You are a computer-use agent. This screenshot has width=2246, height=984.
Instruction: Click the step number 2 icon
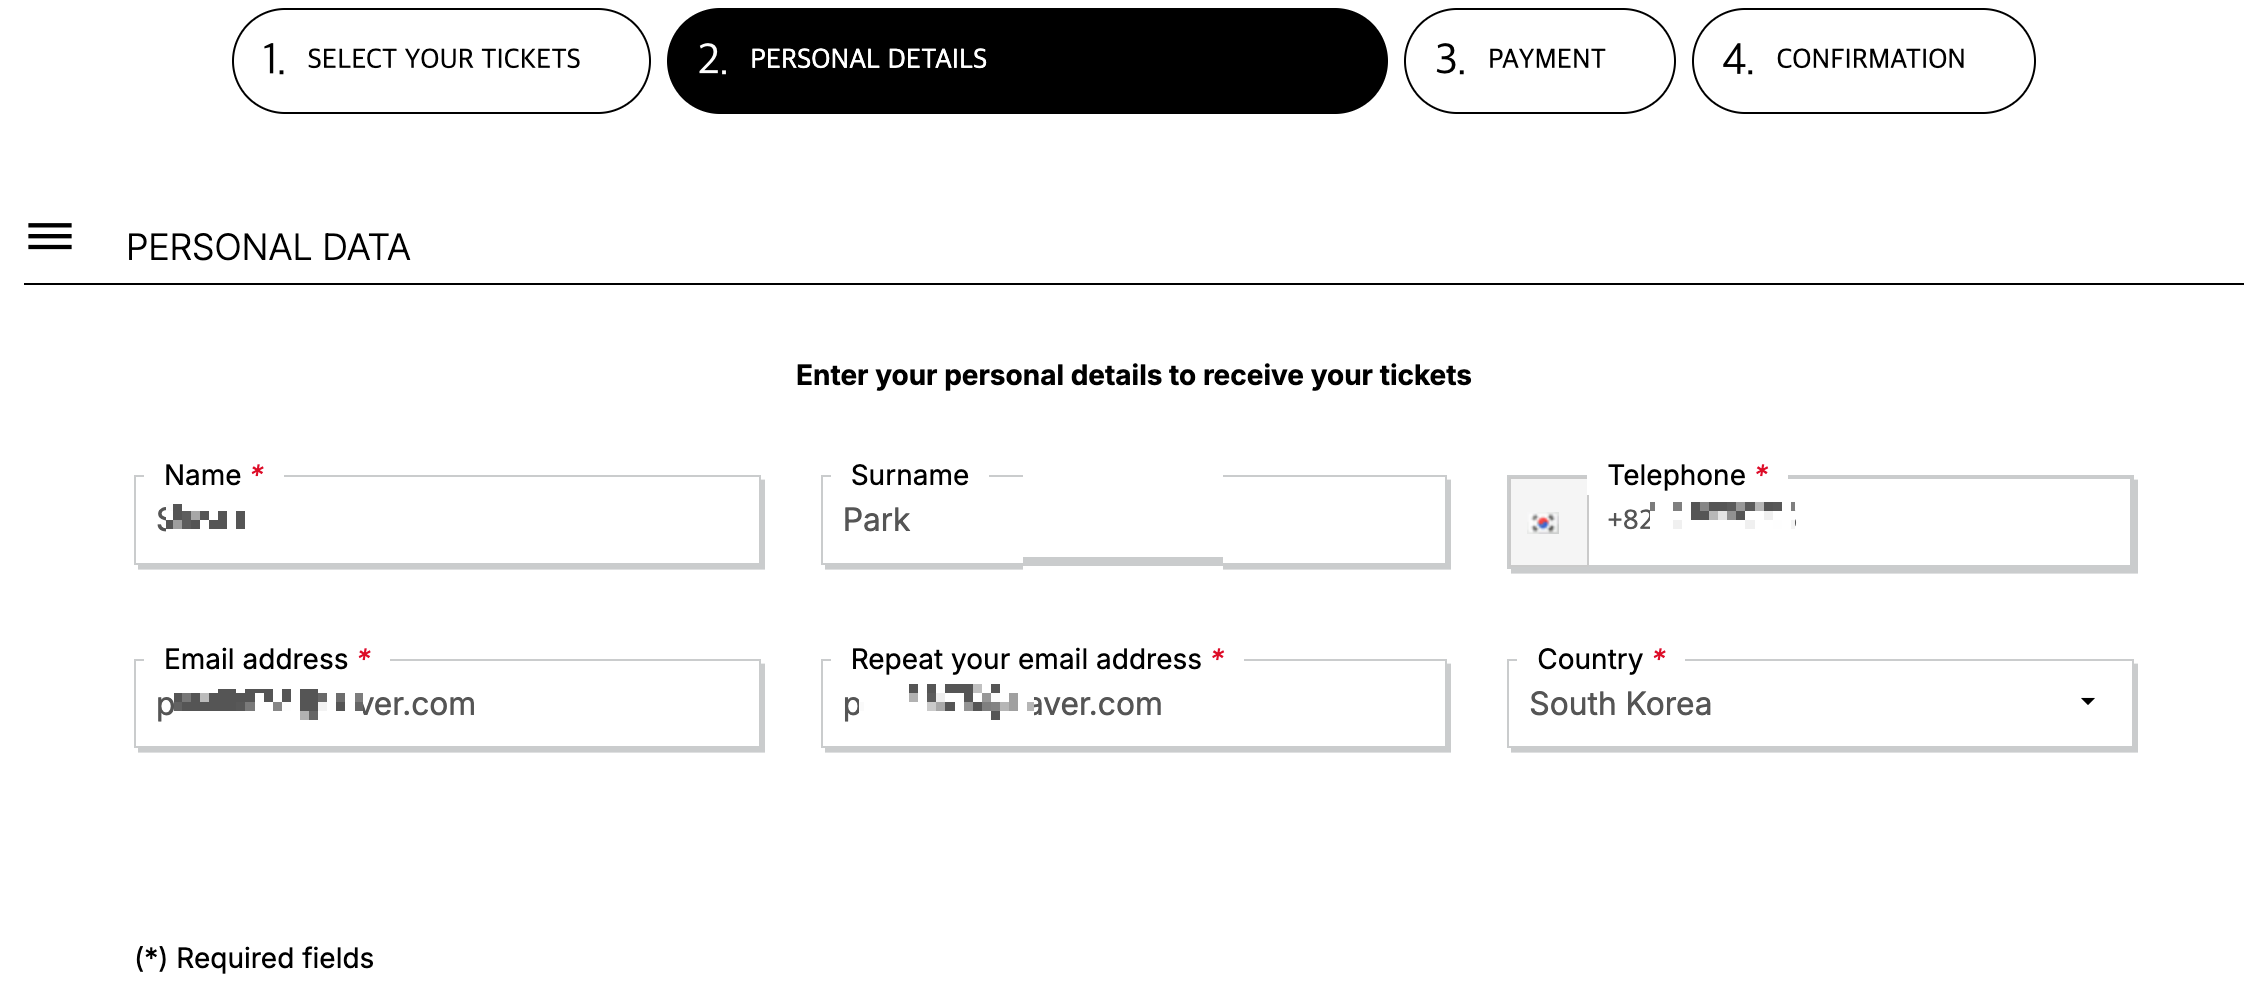pos(712,60)
